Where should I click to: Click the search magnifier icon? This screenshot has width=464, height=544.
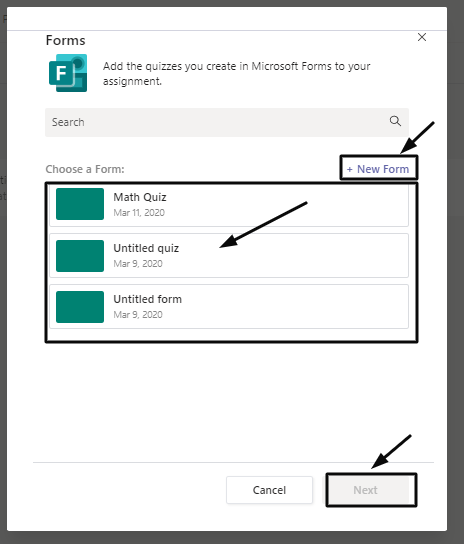tap(395, 121)
